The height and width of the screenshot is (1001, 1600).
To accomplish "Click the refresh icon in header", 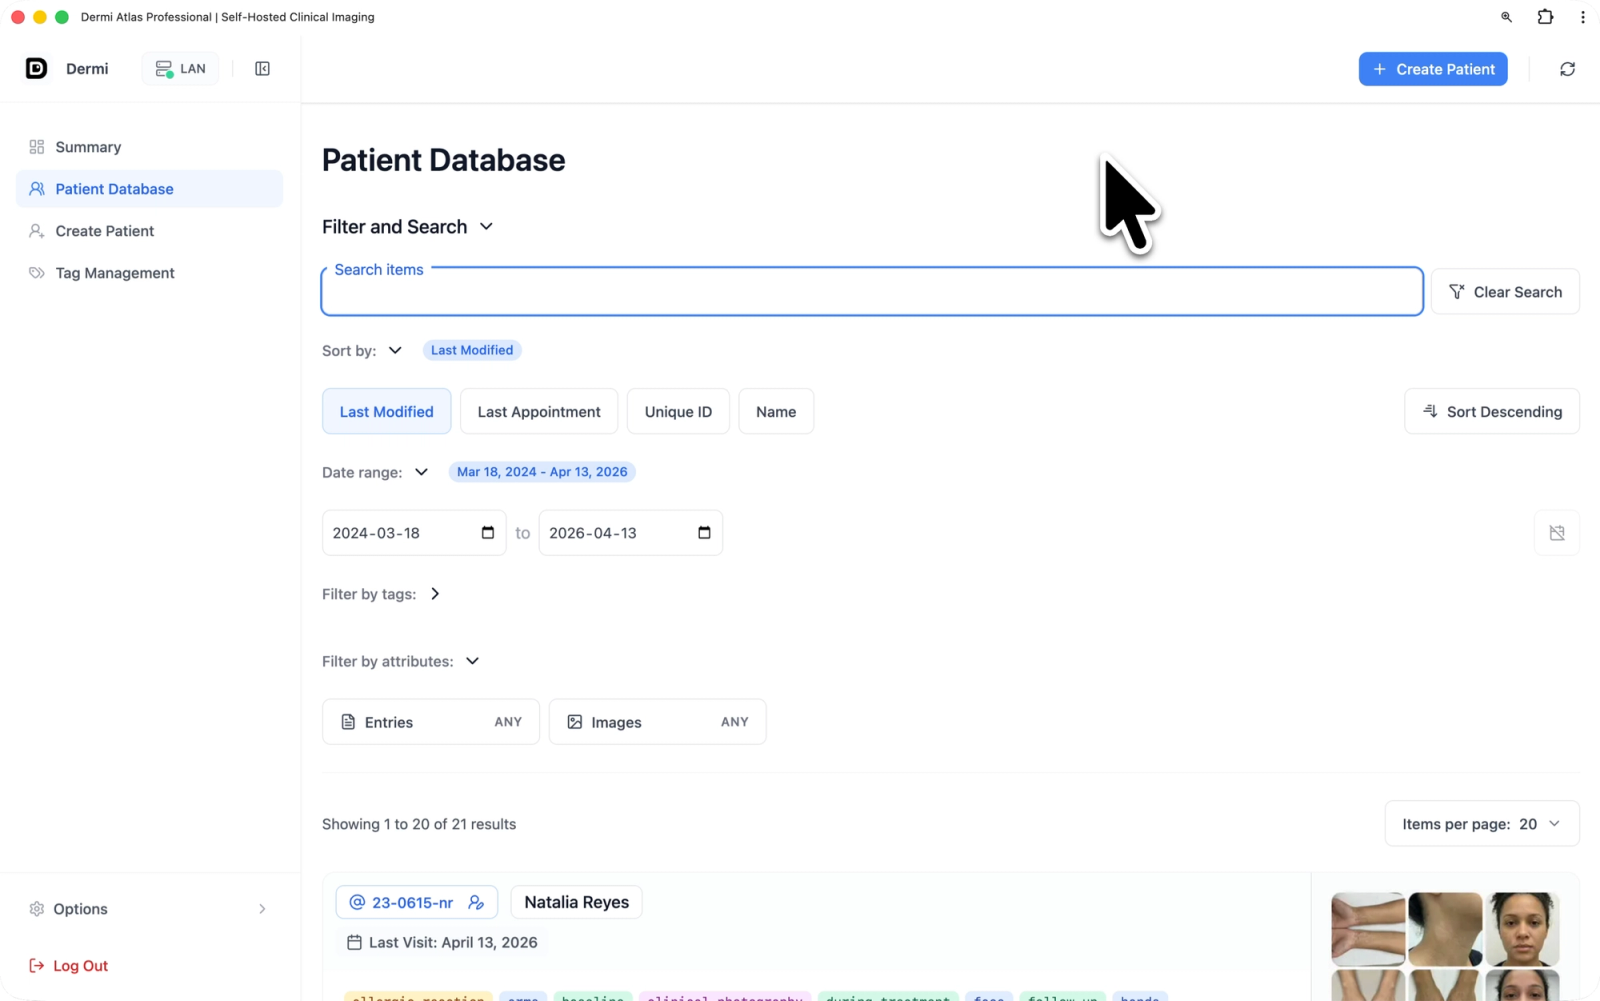I will [1567, 69].
